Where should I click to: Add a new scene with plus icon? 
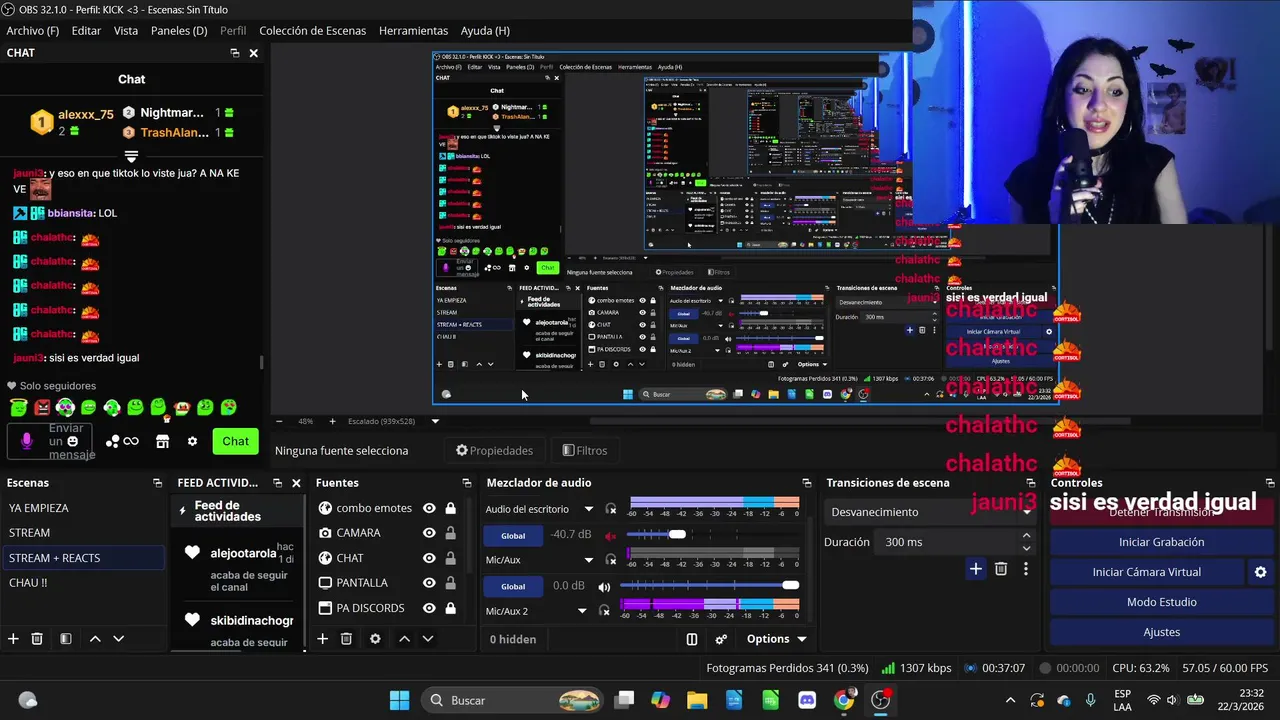click(x=13, y=639)
